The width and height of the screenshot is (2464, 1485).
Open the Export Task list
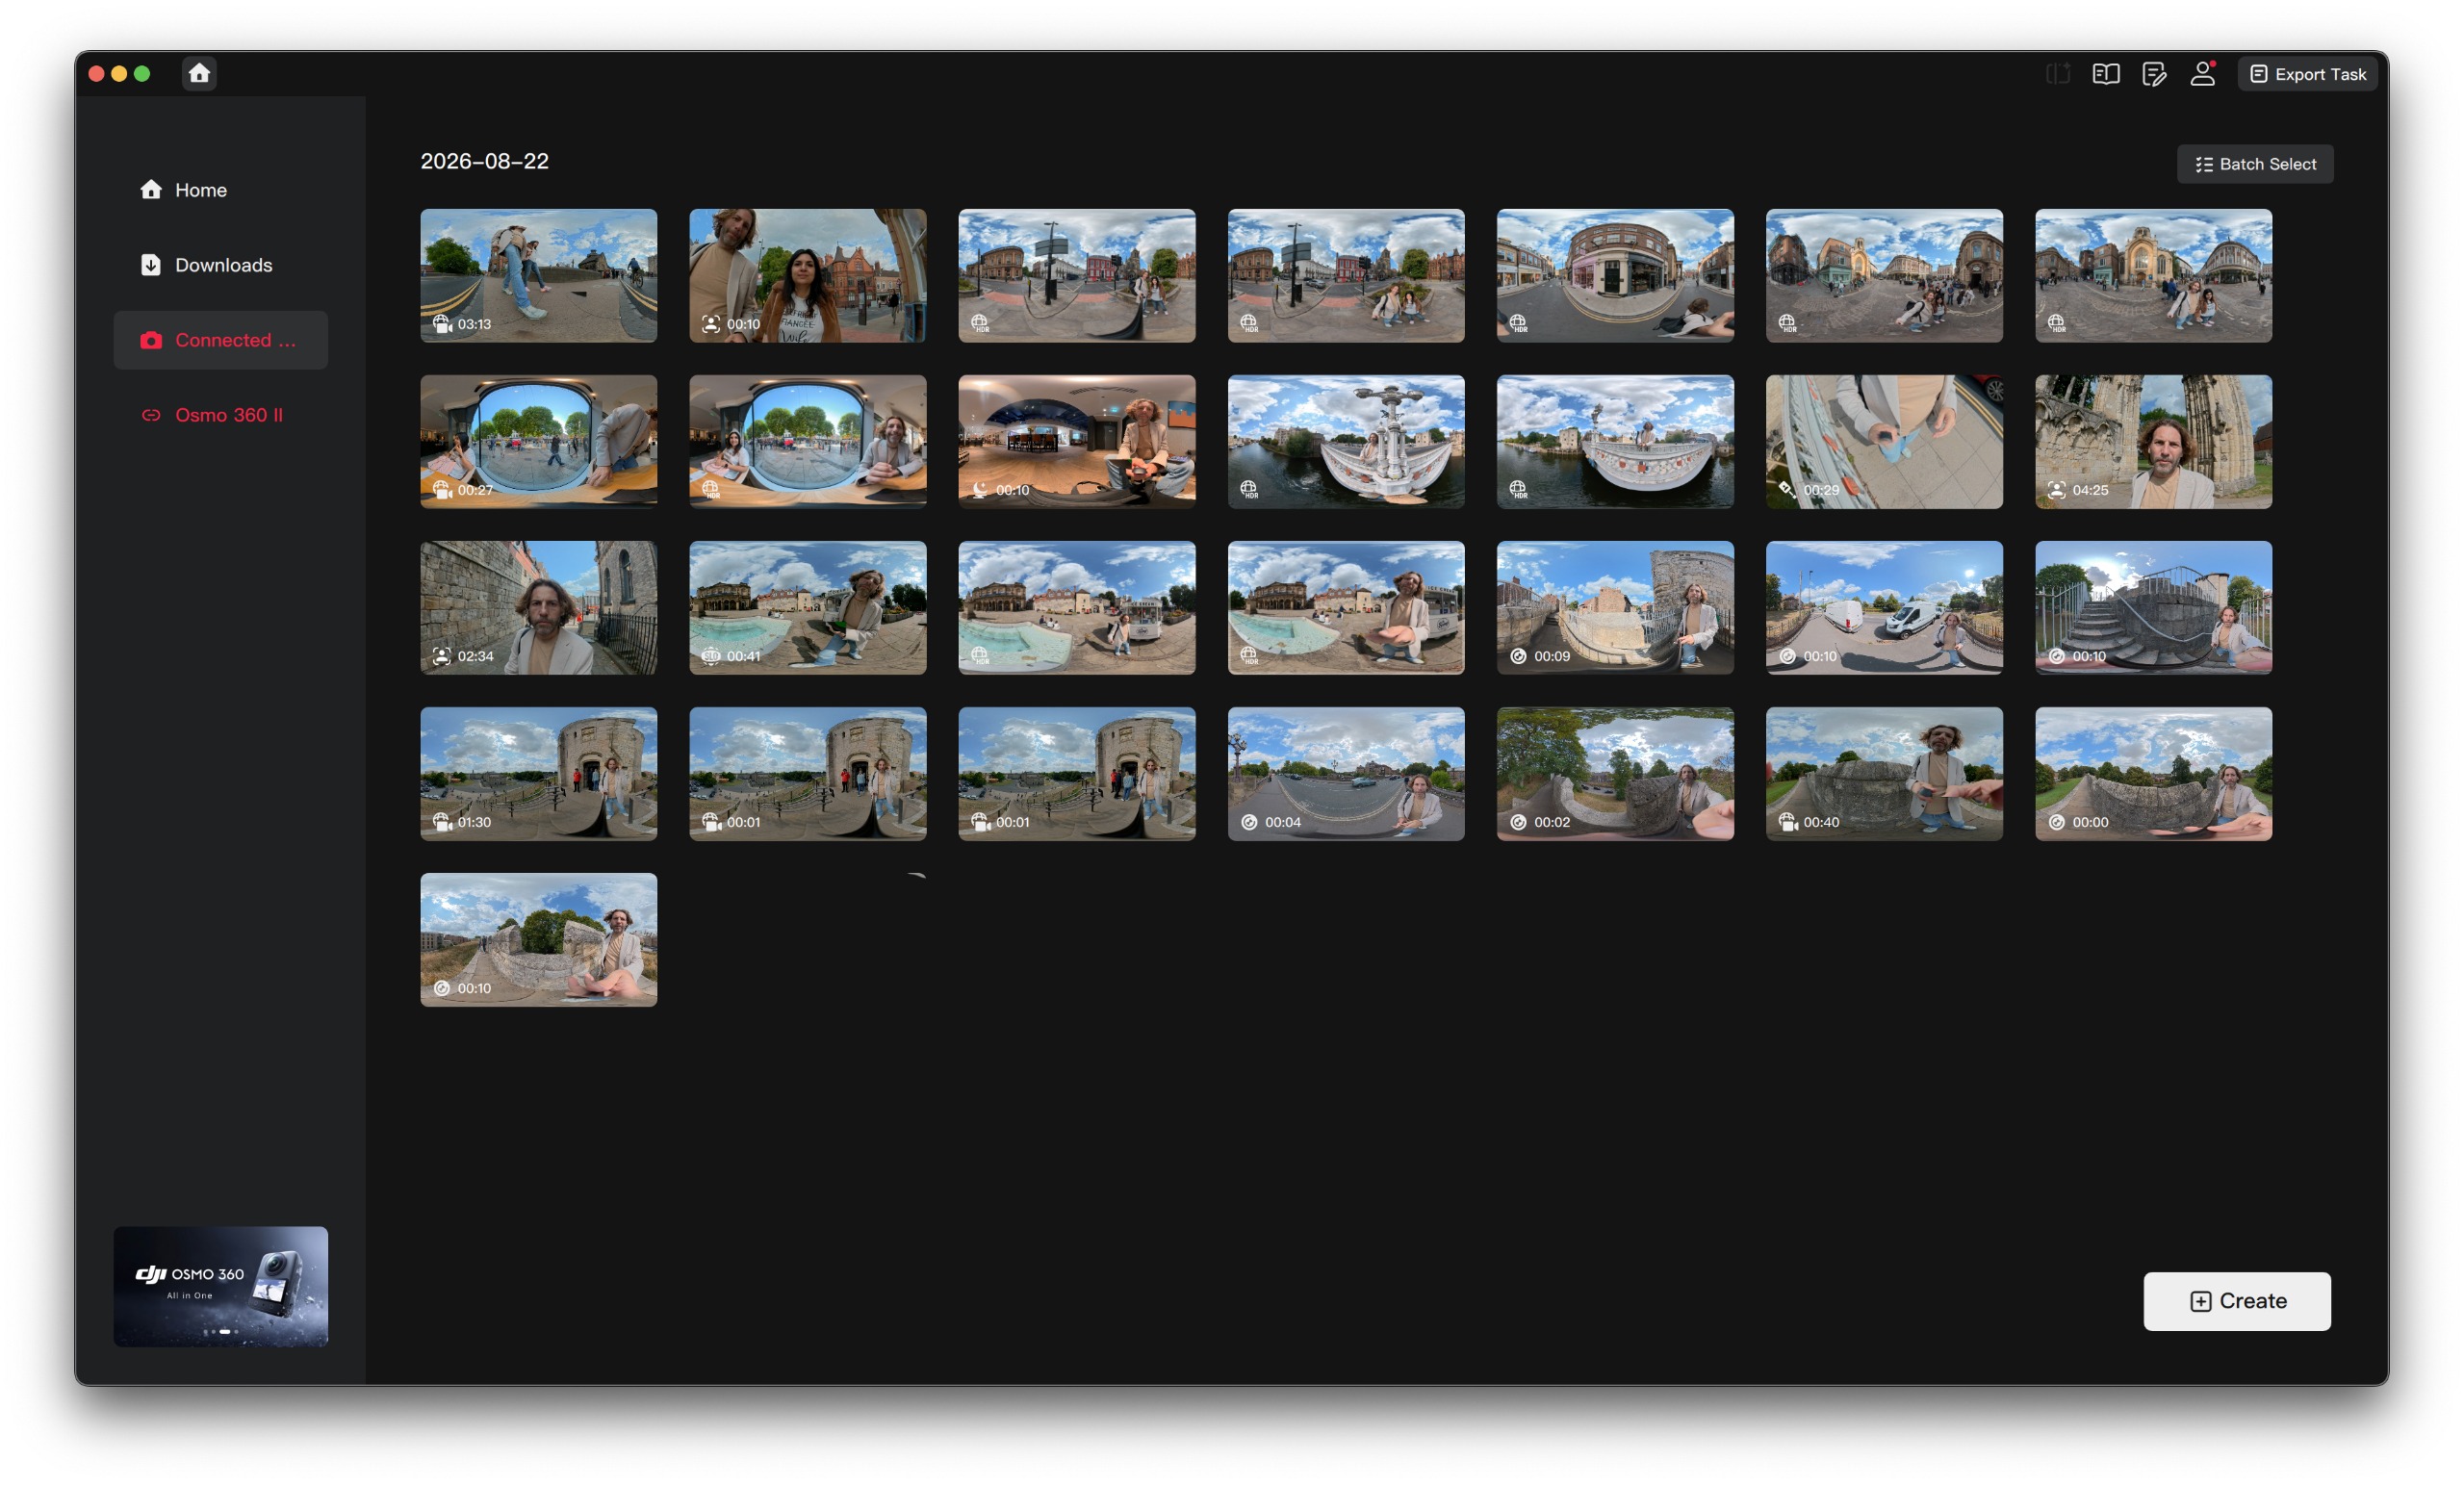pyautogui.click(x=2307, y=74)
